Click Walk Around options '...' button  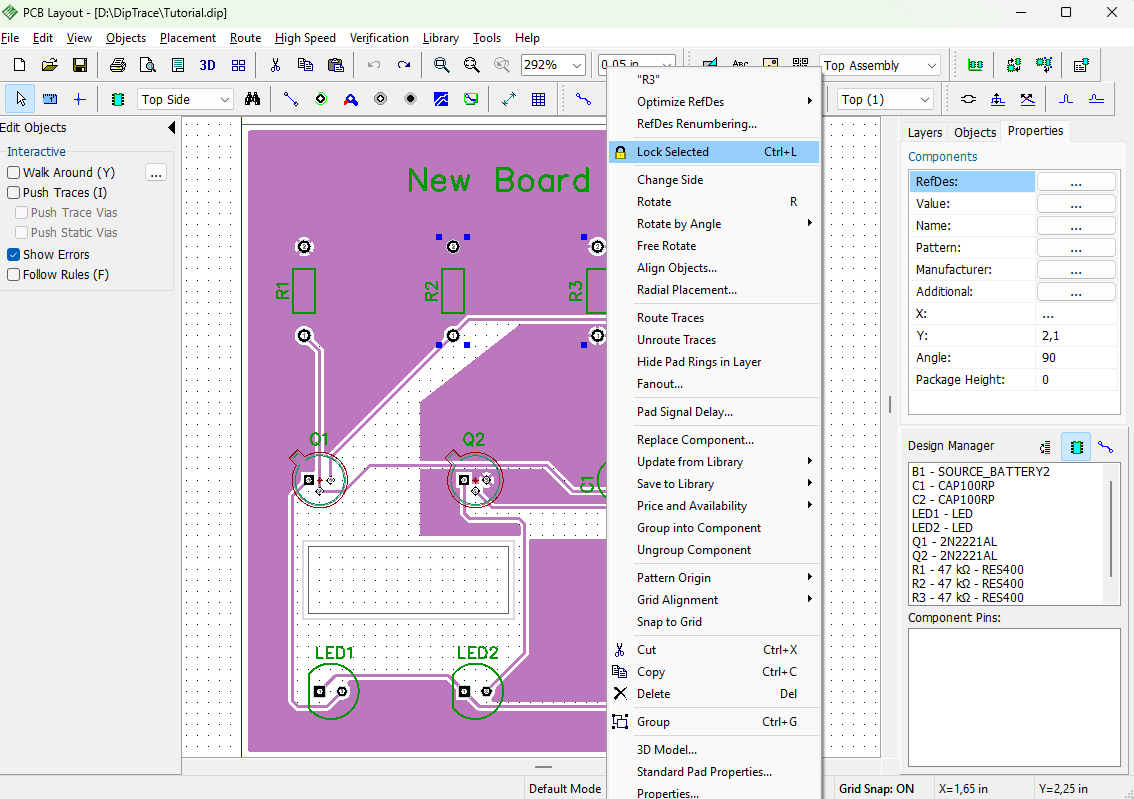[155, 173]
